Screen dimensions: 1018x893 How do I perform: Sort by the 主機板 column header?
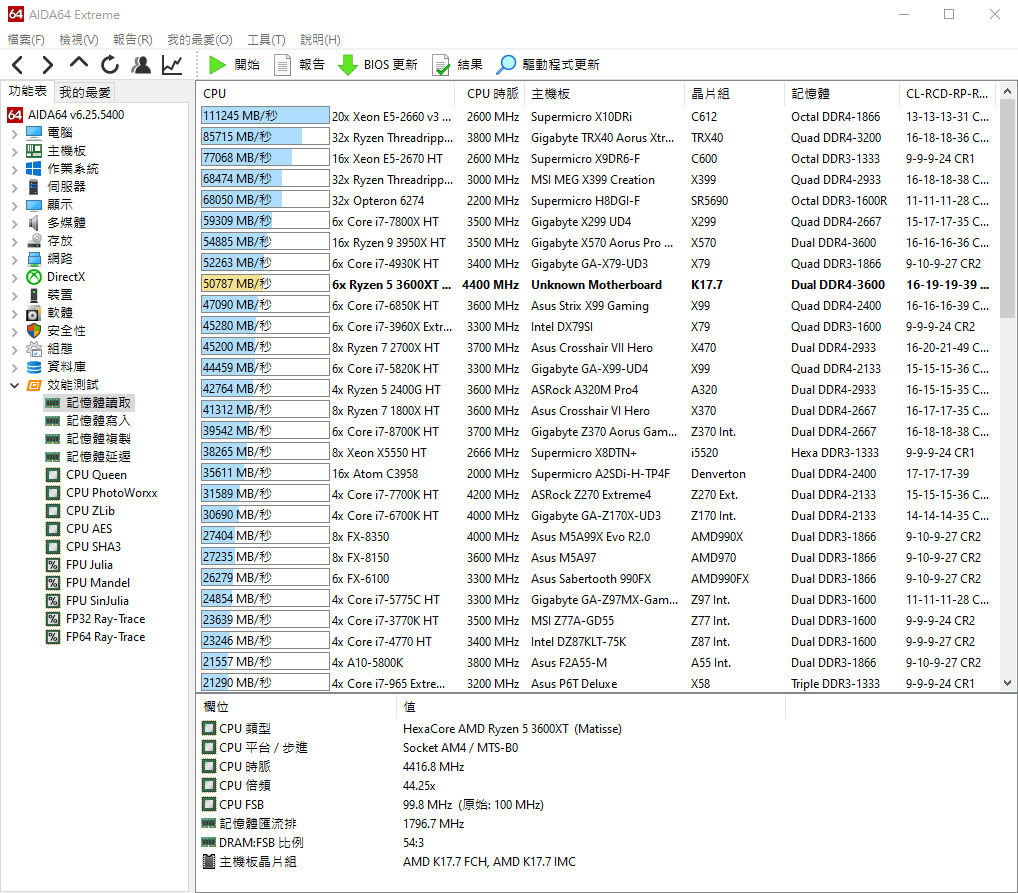[604, 94]
